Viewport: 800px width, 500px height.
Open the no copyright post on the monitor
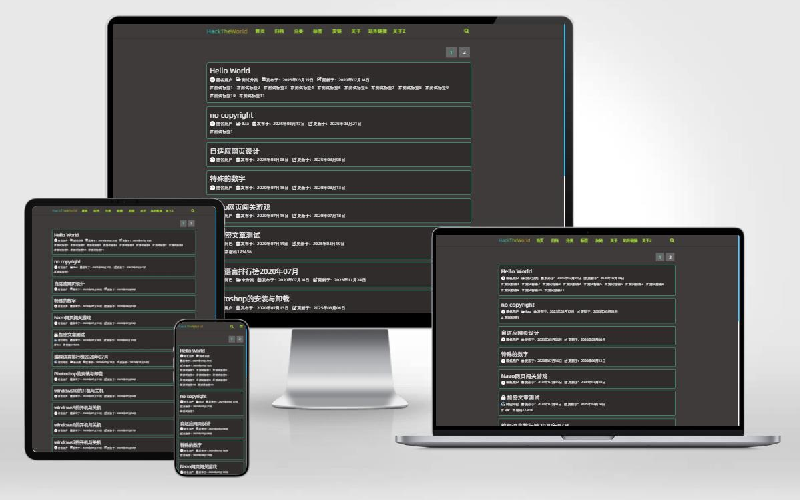click(x=231, y=115)
